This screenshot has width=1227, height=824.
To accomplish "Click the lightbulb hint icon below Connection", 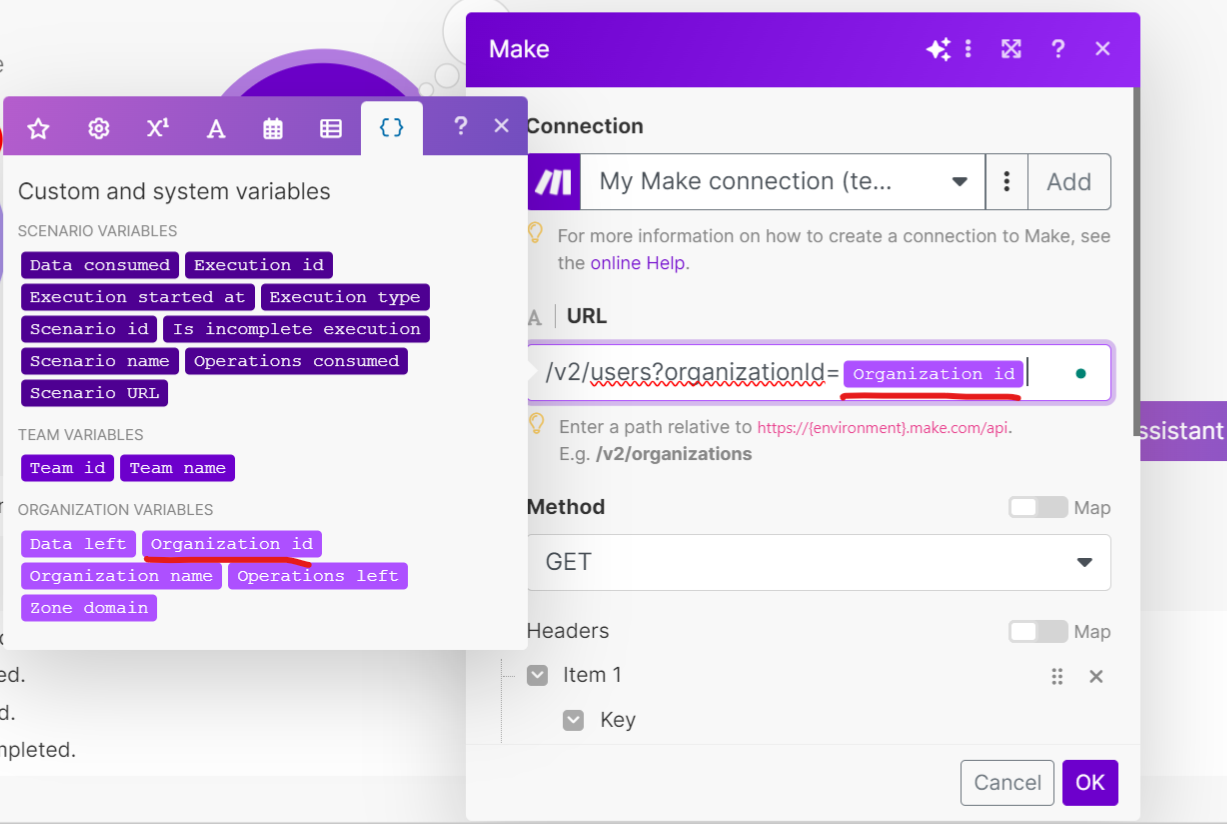I will point(536,233).
